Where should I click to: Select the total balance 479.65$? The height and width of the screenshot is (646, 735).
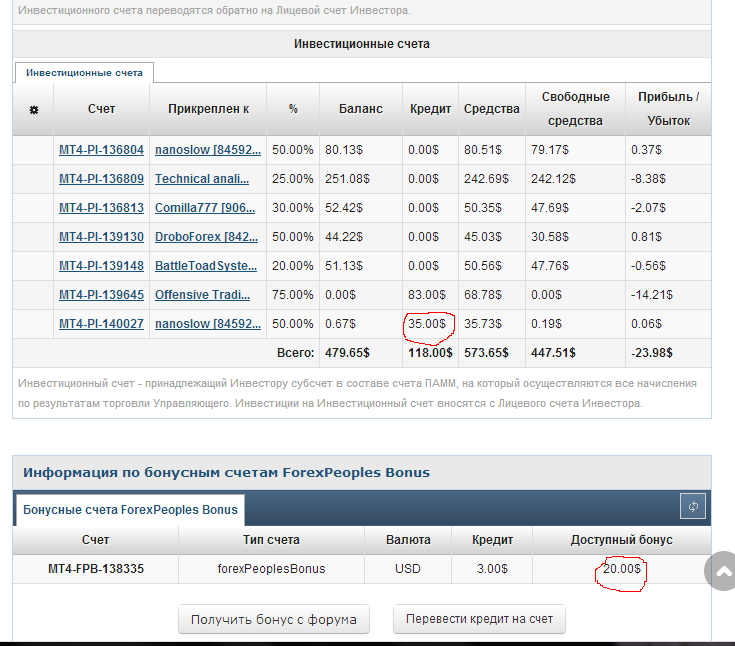click(347, 353)
